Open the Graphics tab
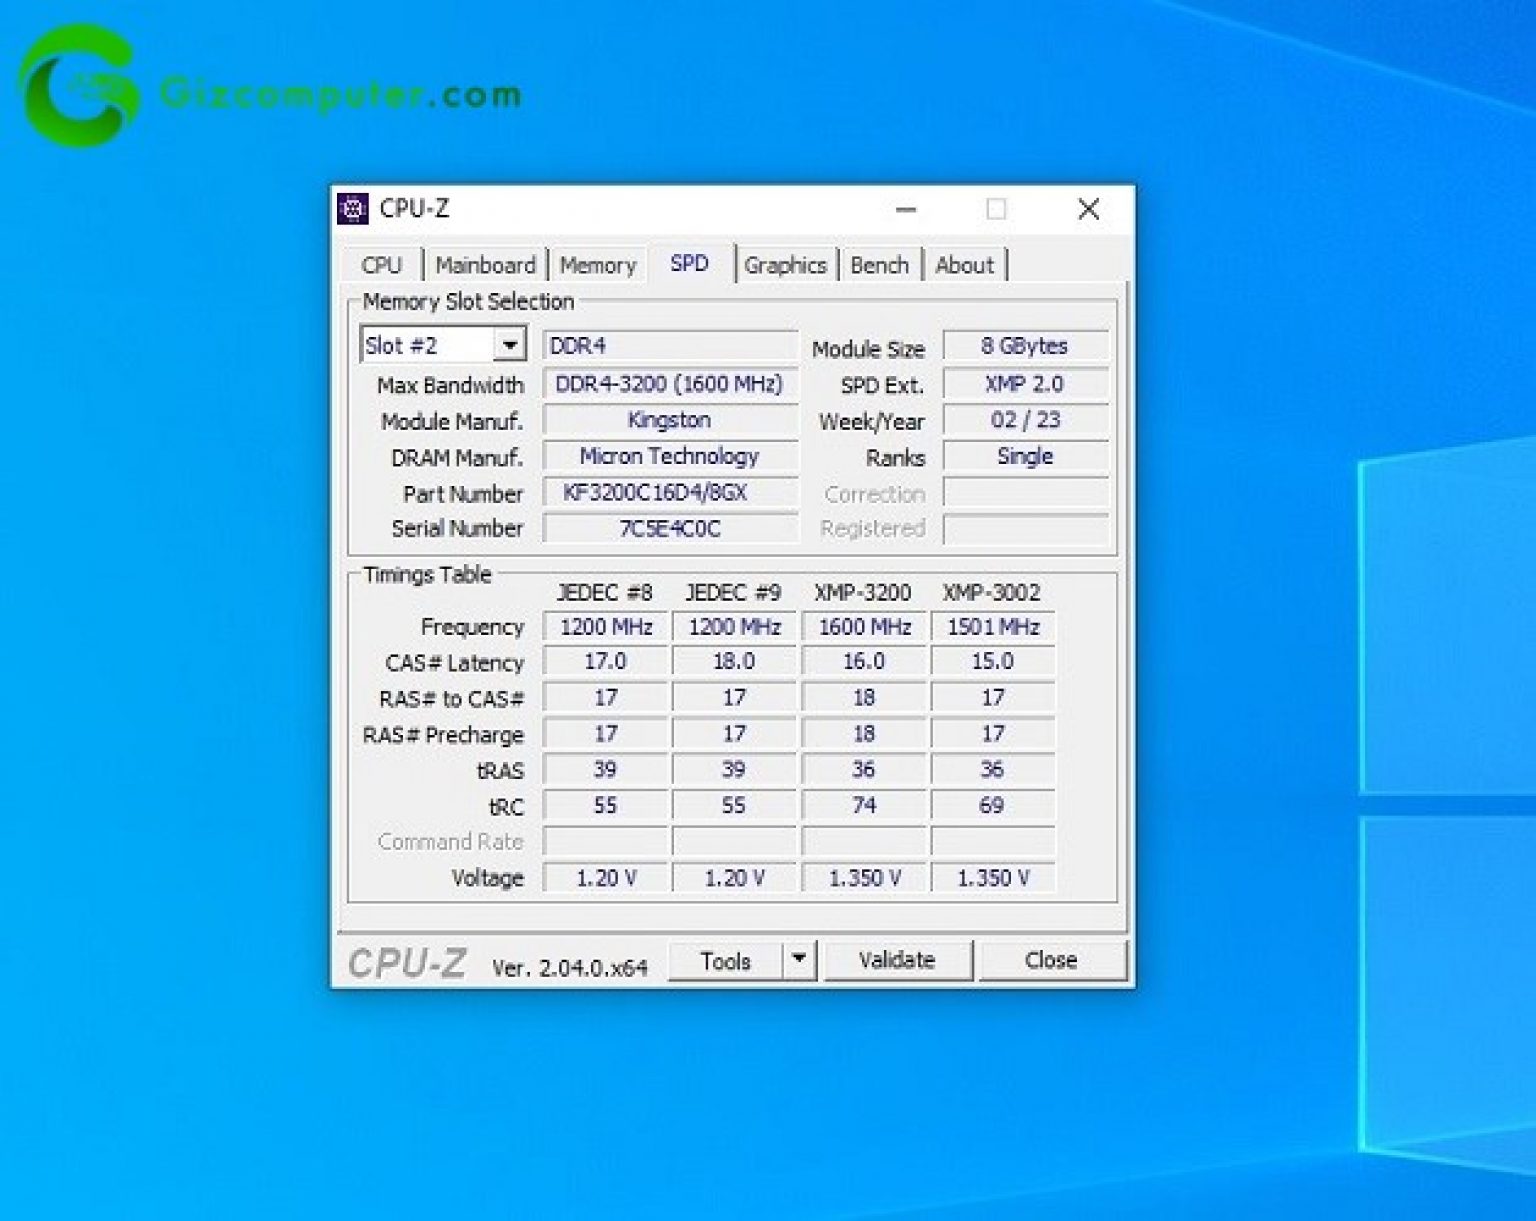The height and width of the screenshot is (1221, 1536). [x=785, y=265]
